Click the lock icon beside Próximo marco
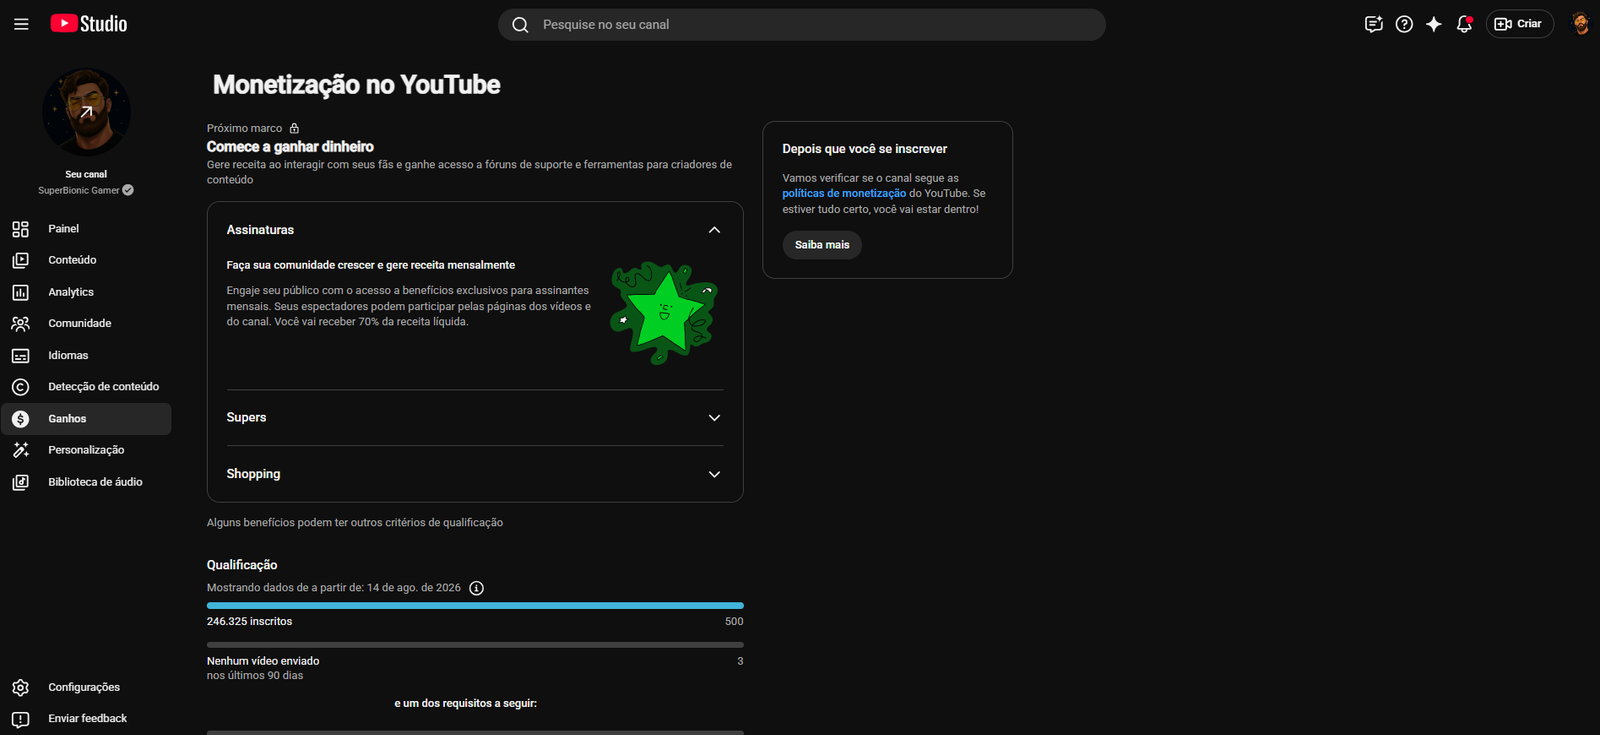Image resolution: width=1600 pixels, height=735 pixels. pos(294,128)
